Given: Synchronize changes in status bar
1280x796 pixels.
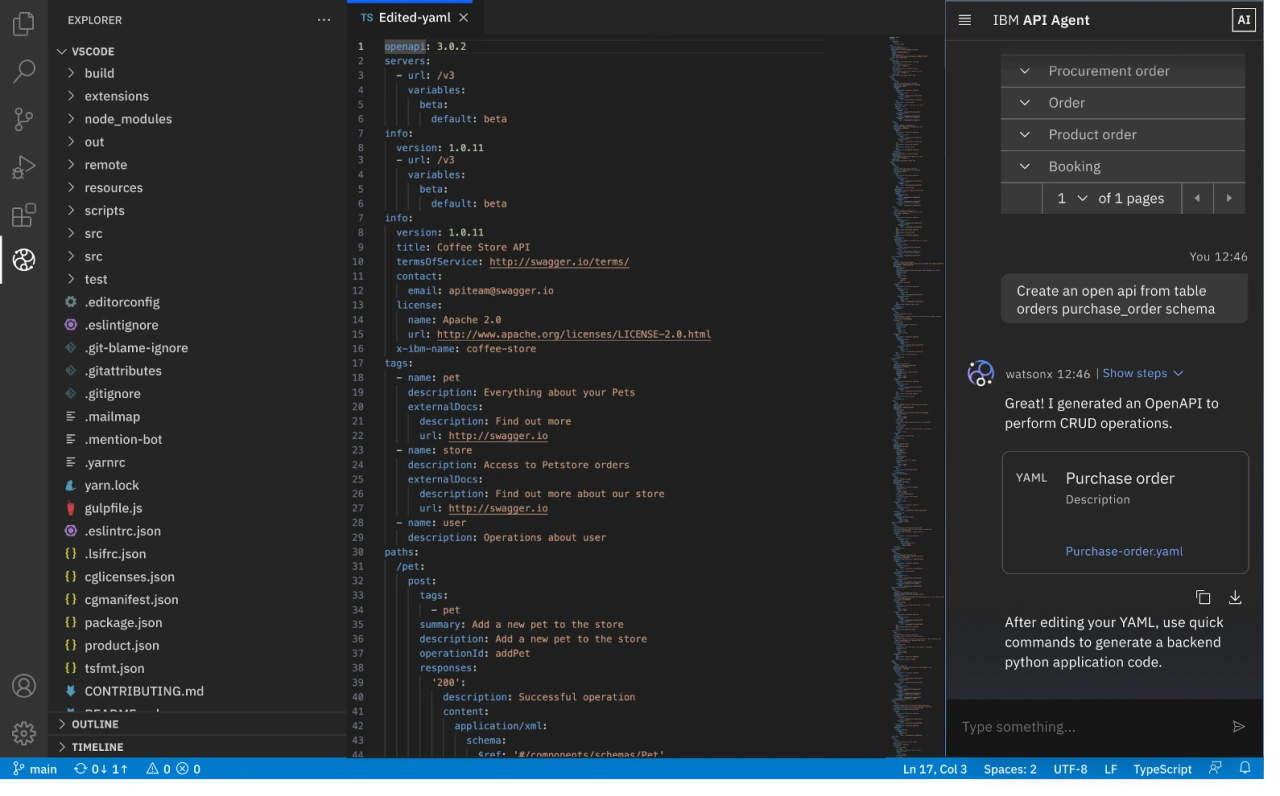Looking at the screenshot, I should pos(101,769).
